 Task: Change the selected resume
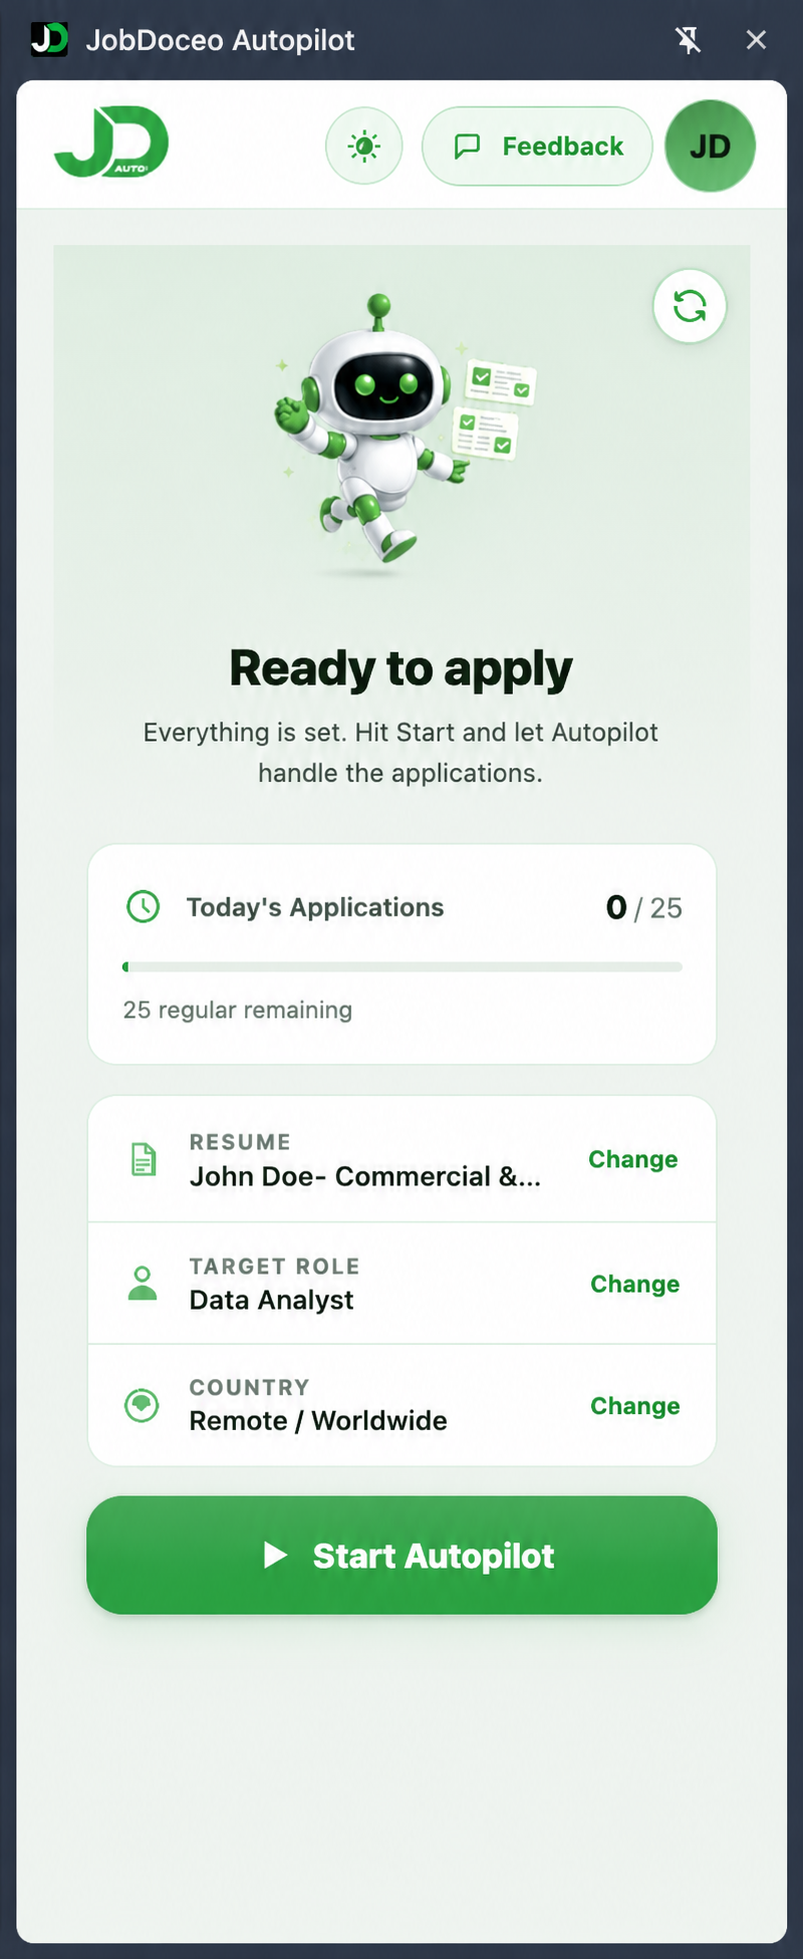coord(633,1159)
